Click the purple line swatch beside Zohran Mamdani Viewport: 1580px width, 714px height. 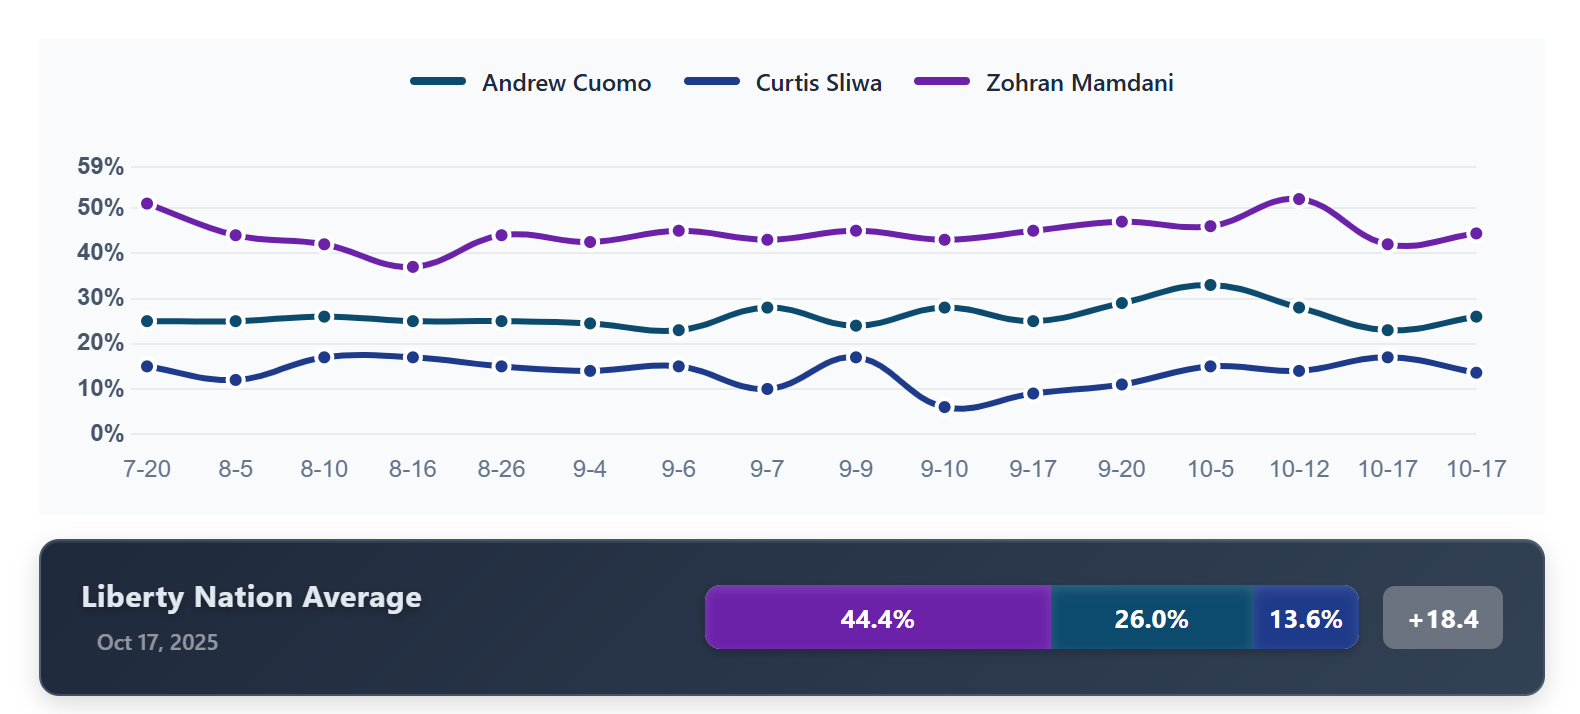tap(941, 82)
